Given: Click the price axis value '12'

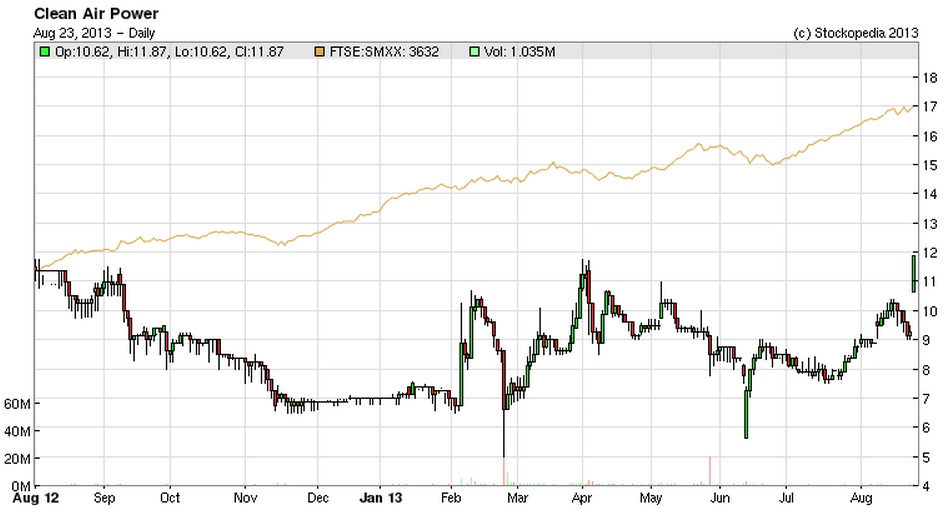Looking at the screenshot, I should click(x=930, y=253).
